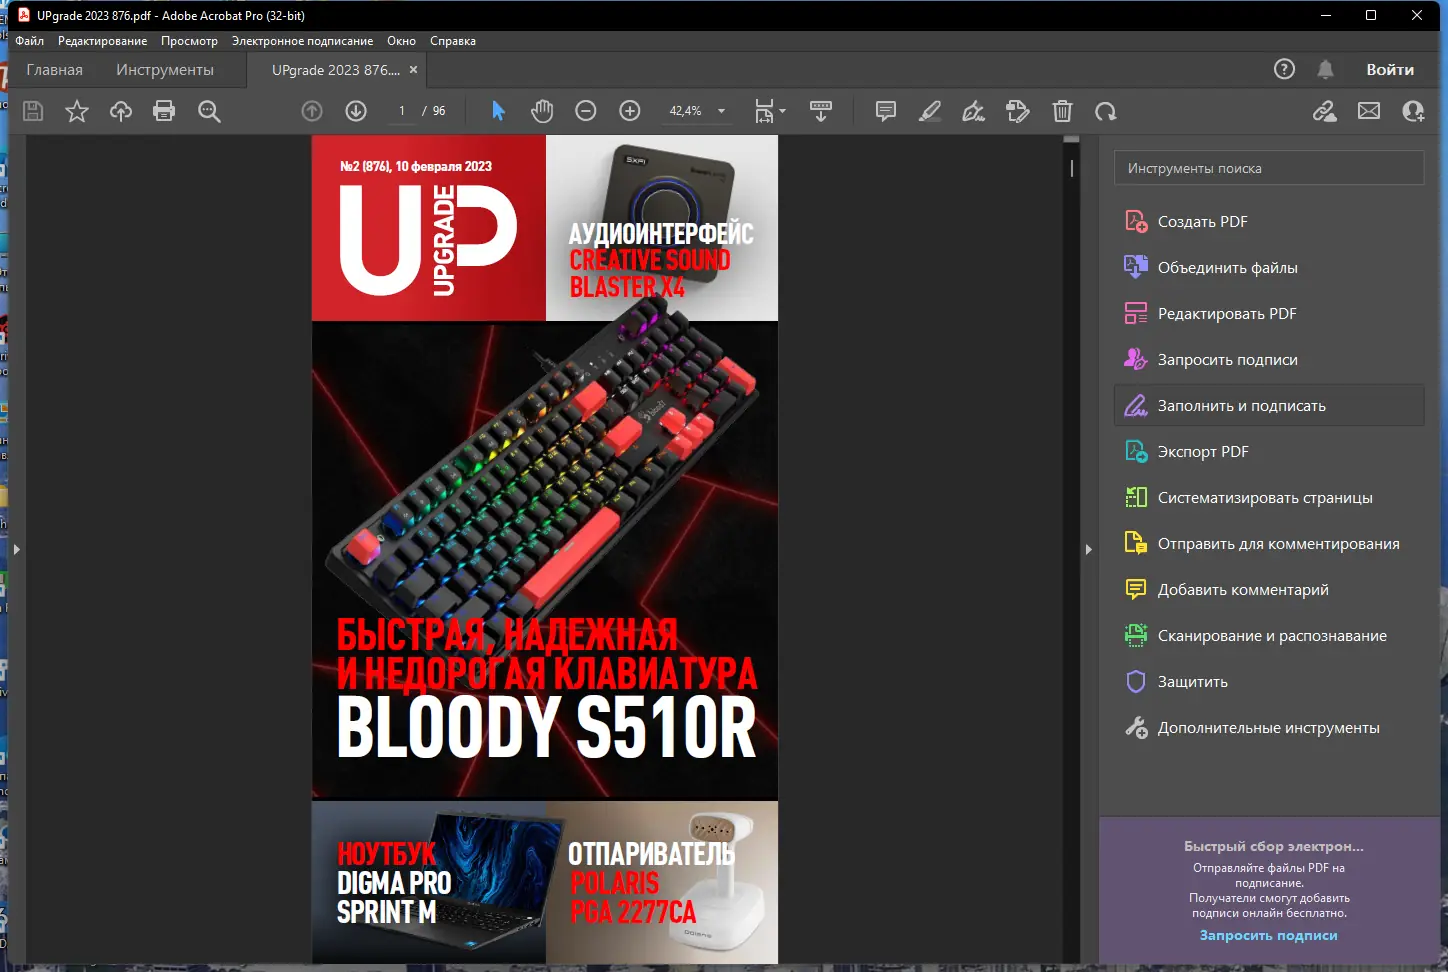Open the Создать PDF tool
1448x972 pixels.
coord(1269,222)
